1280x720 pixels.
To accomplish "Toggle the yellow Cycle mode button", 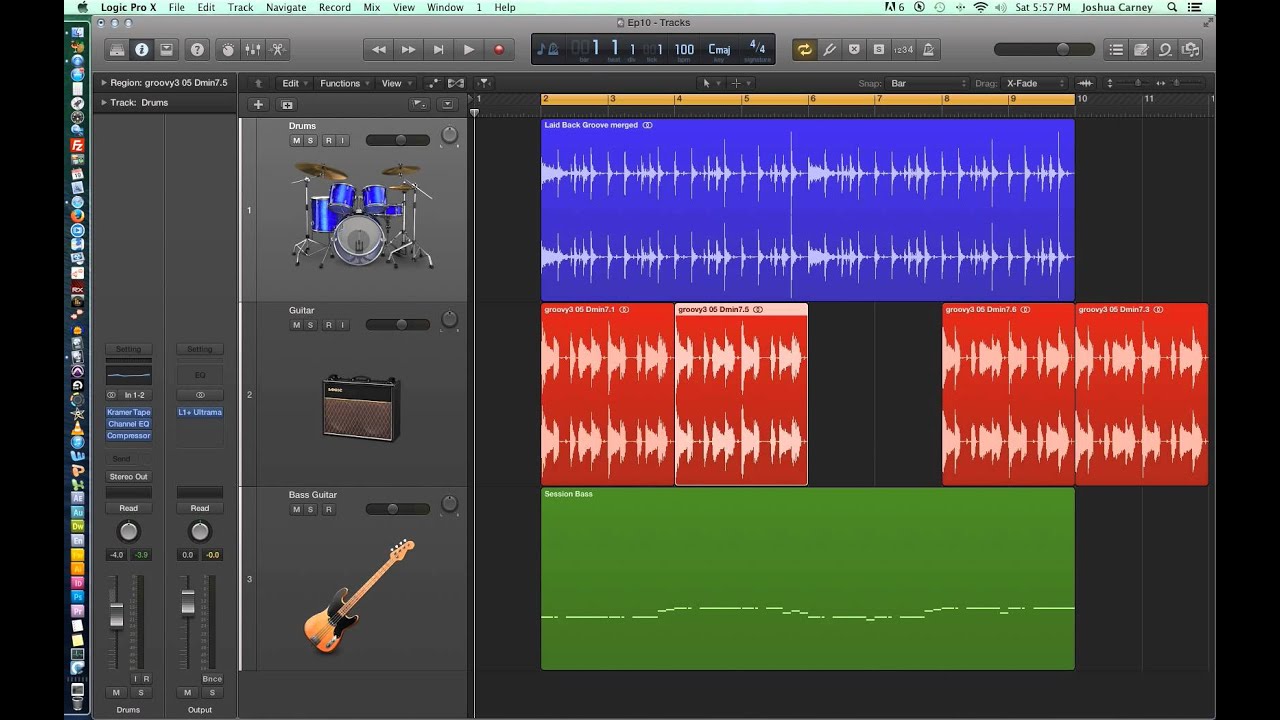I will coord(804,49).
